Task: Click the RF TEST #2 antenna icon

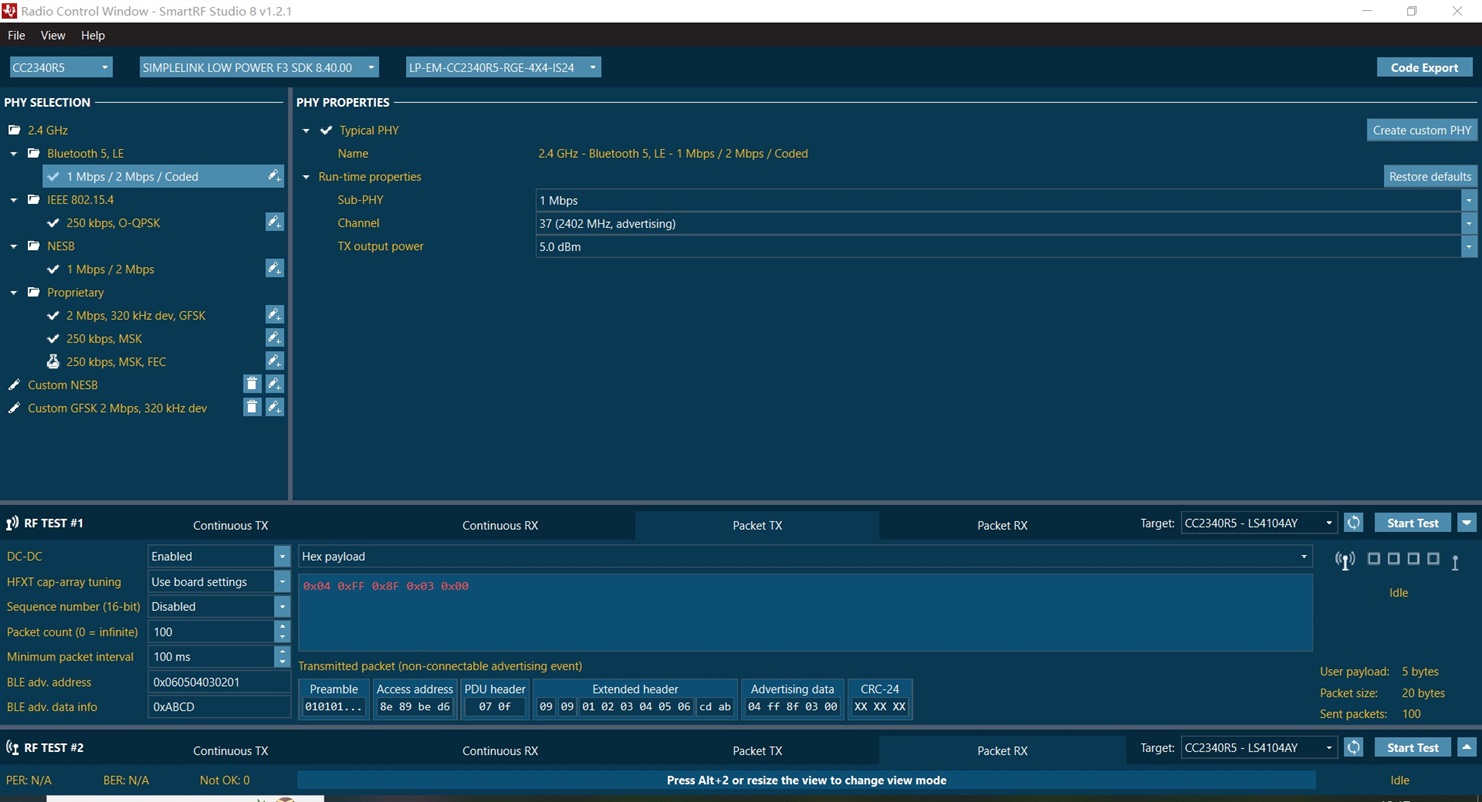Action: [x=13, y=747]
